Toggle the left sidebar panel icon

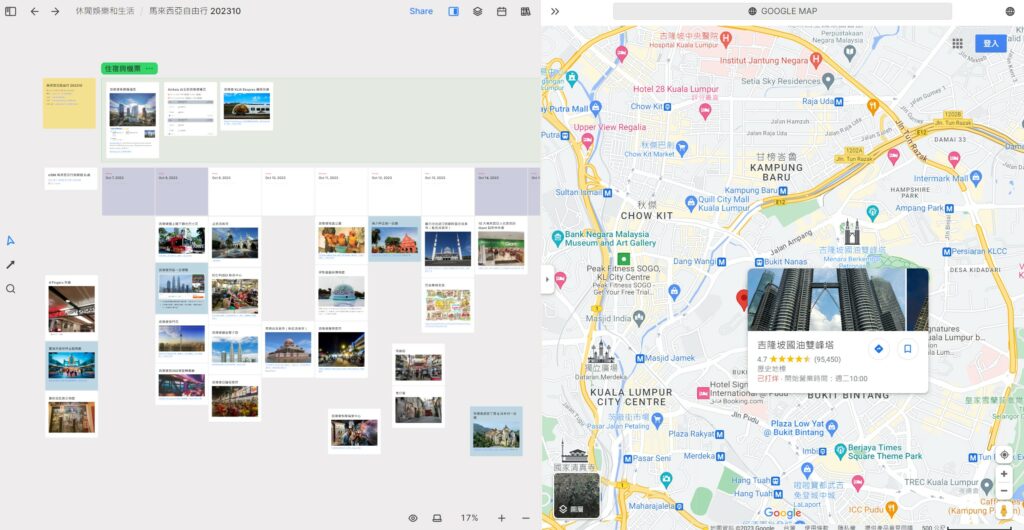pos(10,11)
